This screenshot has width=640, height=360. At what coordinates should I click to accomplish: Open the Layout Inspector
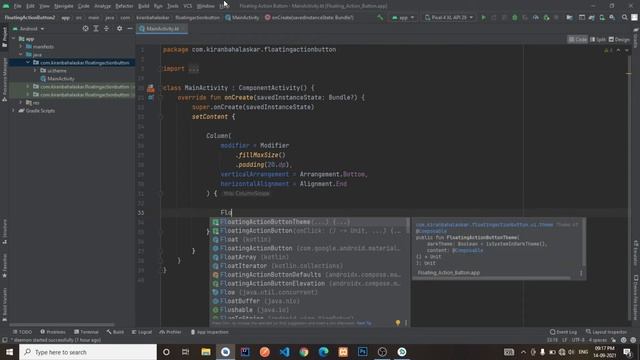click(x=606, y=332)
